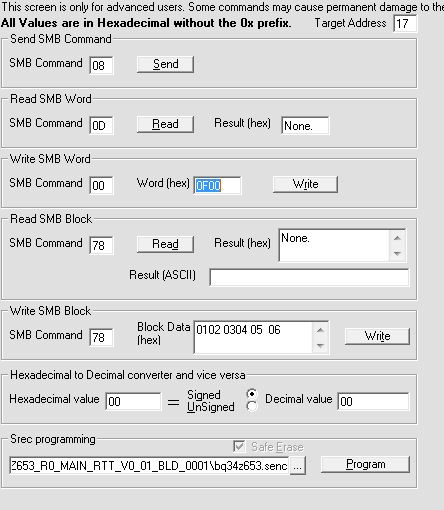The width and height of the screenshot is (444, 510).
Task: Toggle the Safe Erase checkbox
Action: 239,447
